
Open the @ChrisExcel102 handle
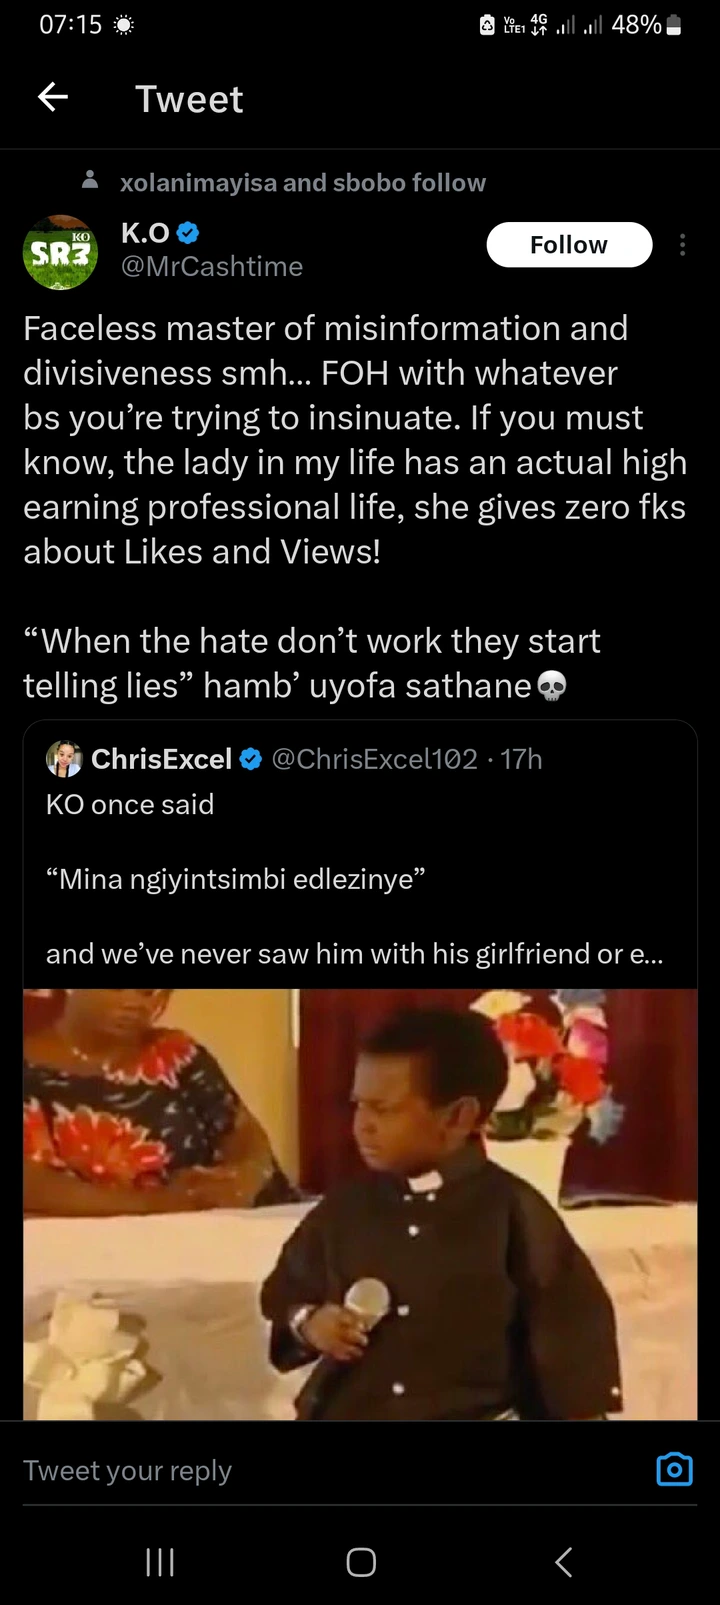tap(374, 760)
